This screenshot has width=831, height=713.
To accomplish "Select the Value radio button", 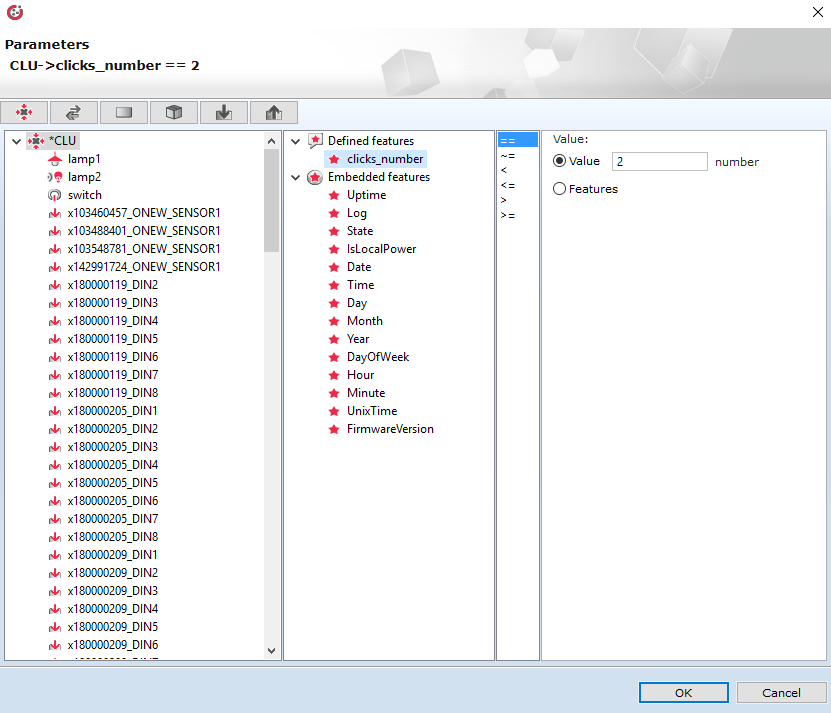I will (x=560, y=161).
